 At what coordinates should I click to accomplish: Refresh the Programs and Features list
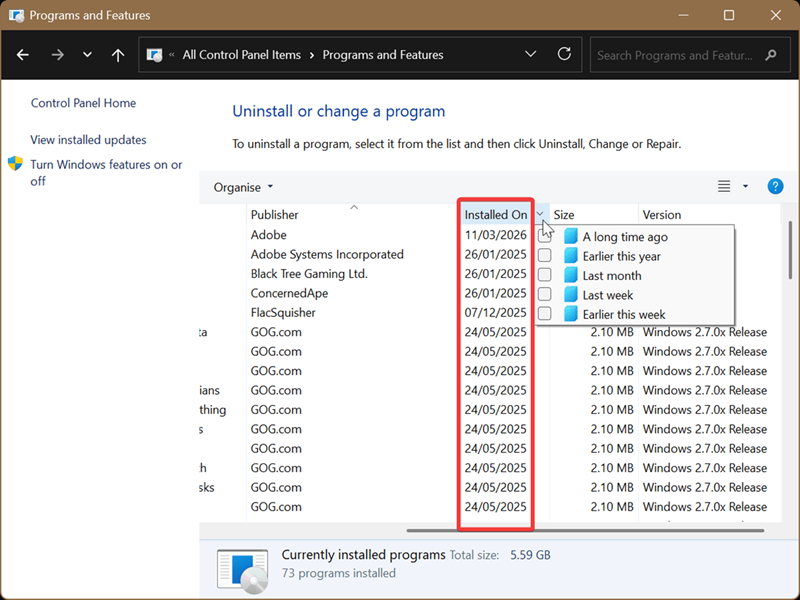tap(564, 54)
